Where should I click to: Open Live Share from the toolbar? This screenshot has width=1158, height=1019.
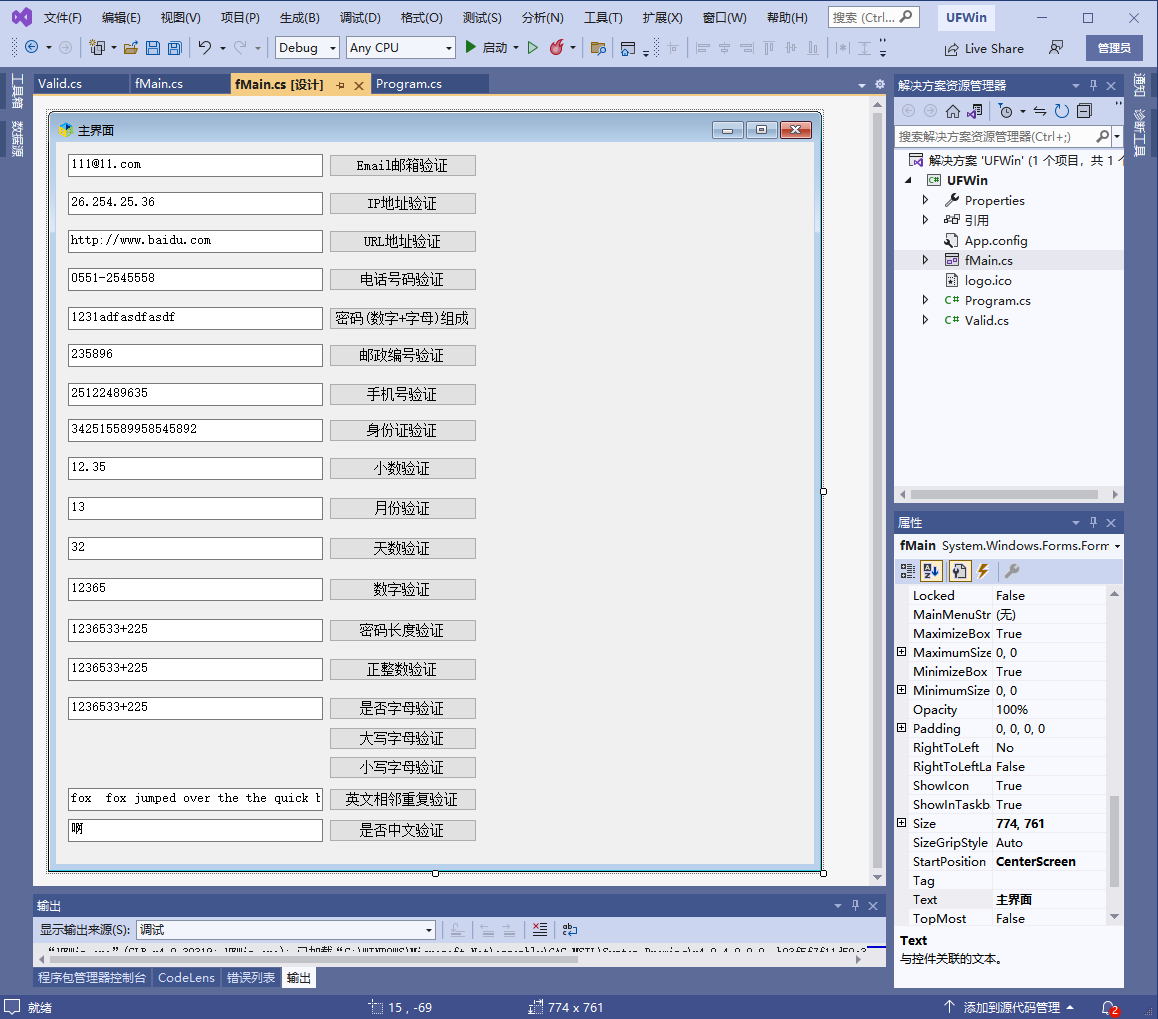tap(984, 49)
